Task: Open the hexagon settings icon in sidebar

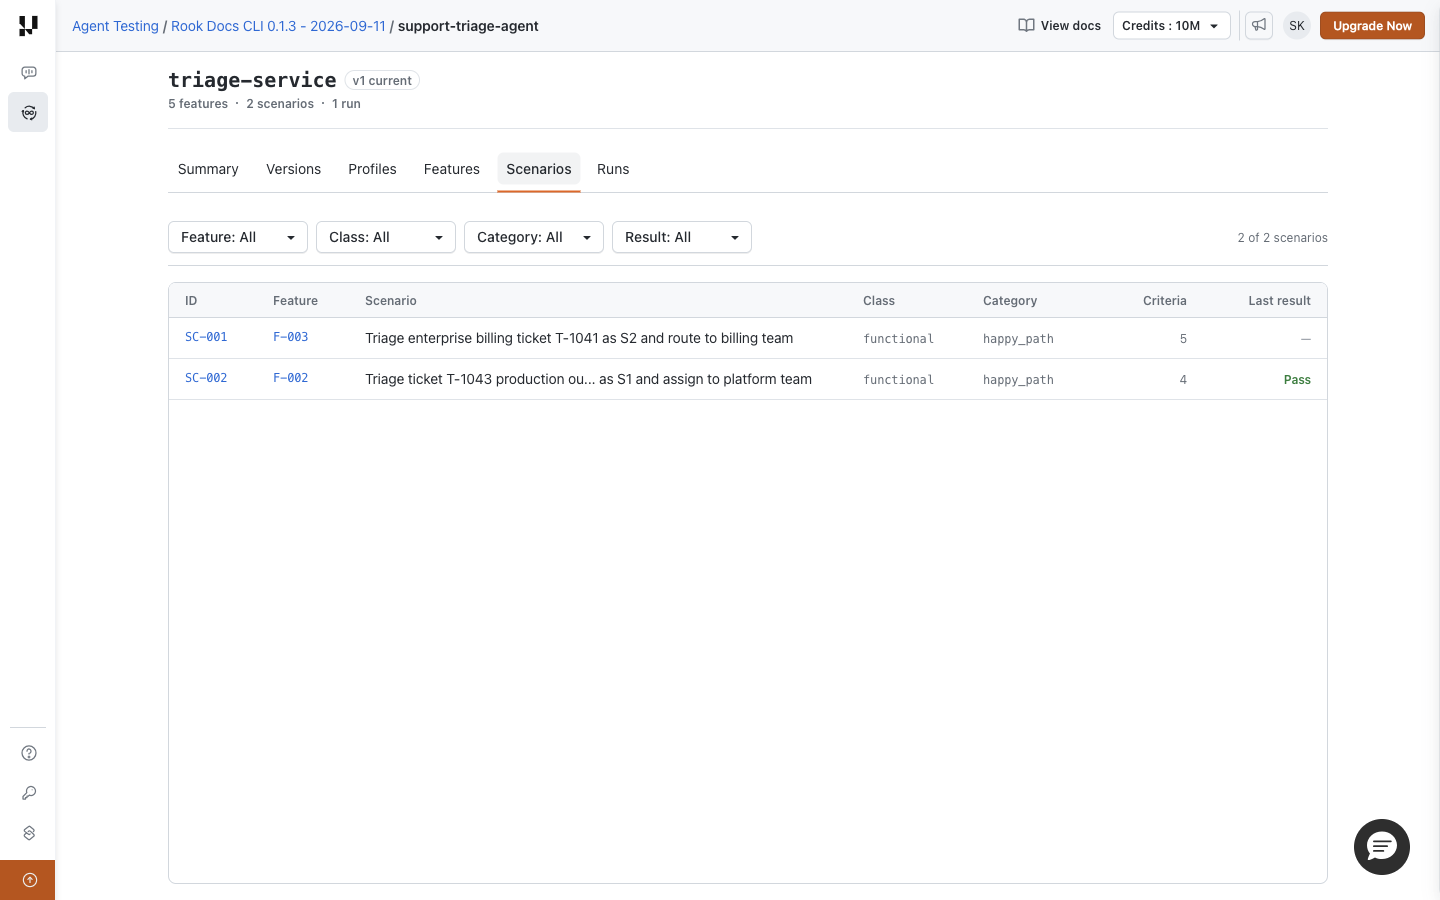Action: [29, 833]
